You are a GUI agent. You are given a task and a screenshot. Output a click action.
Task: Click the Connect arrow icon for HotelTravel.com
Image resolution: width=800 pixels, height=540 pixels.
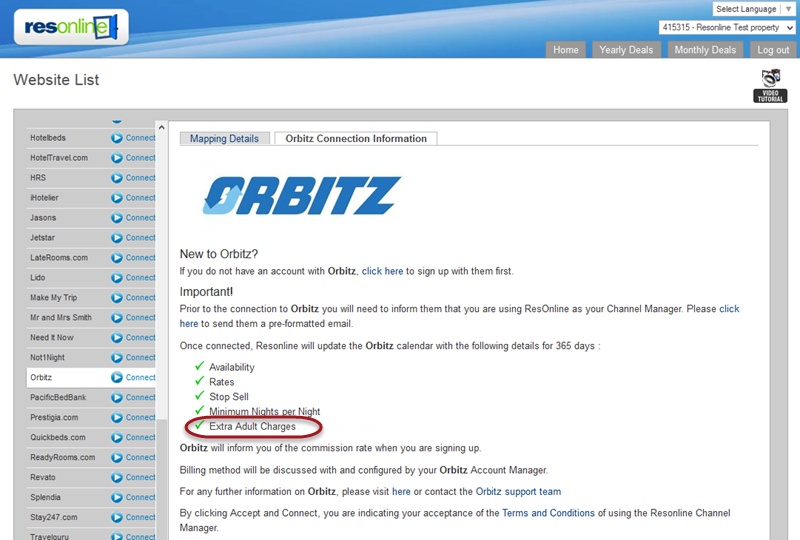click(x=117, y=158)
